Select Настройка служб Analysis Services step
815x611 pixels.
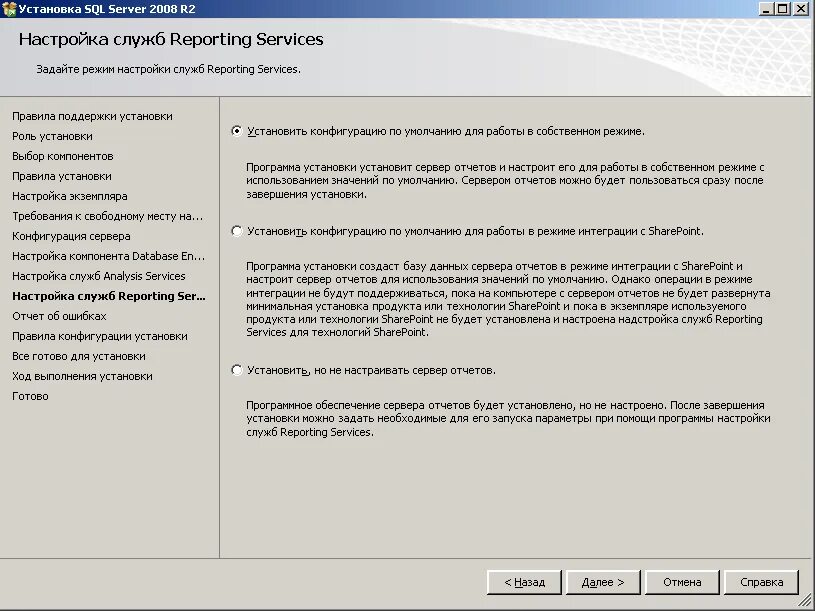[99, 276]
